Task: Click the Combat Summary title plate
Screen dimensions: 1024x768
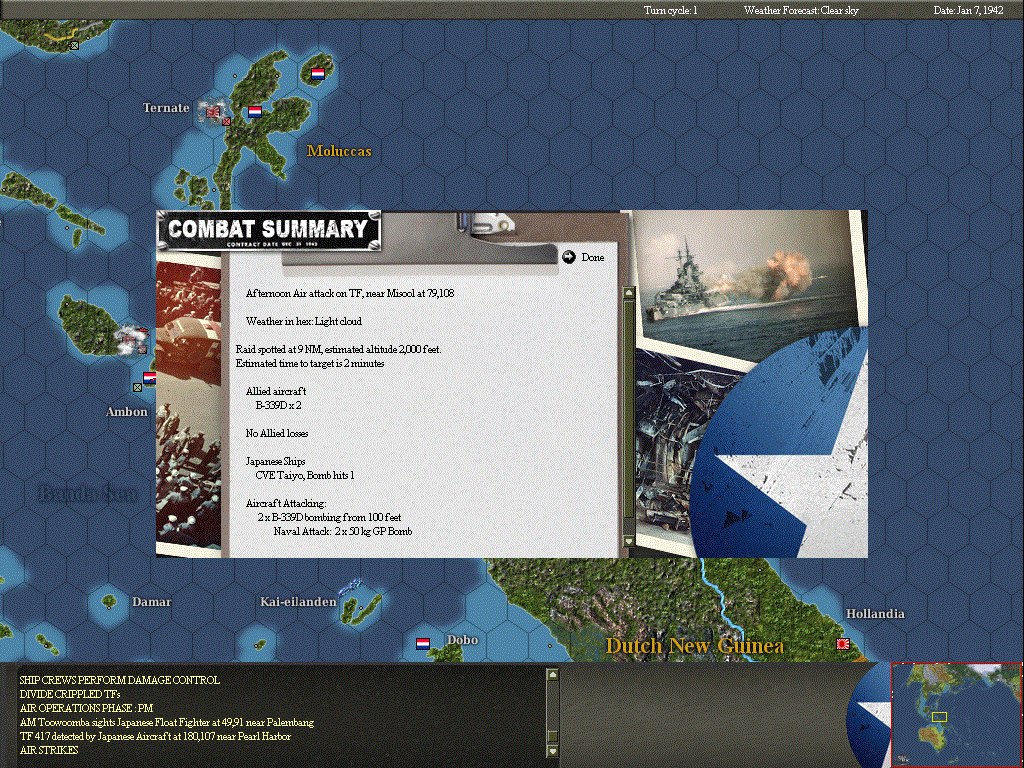Action: 268,231
